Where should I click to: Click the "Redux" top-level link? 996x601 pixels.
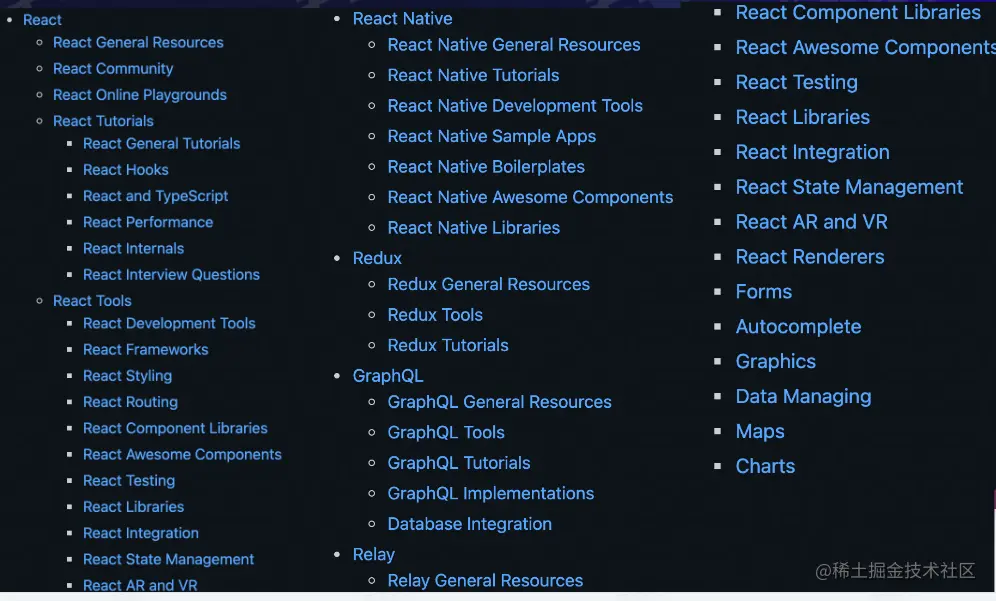(377, 258)
